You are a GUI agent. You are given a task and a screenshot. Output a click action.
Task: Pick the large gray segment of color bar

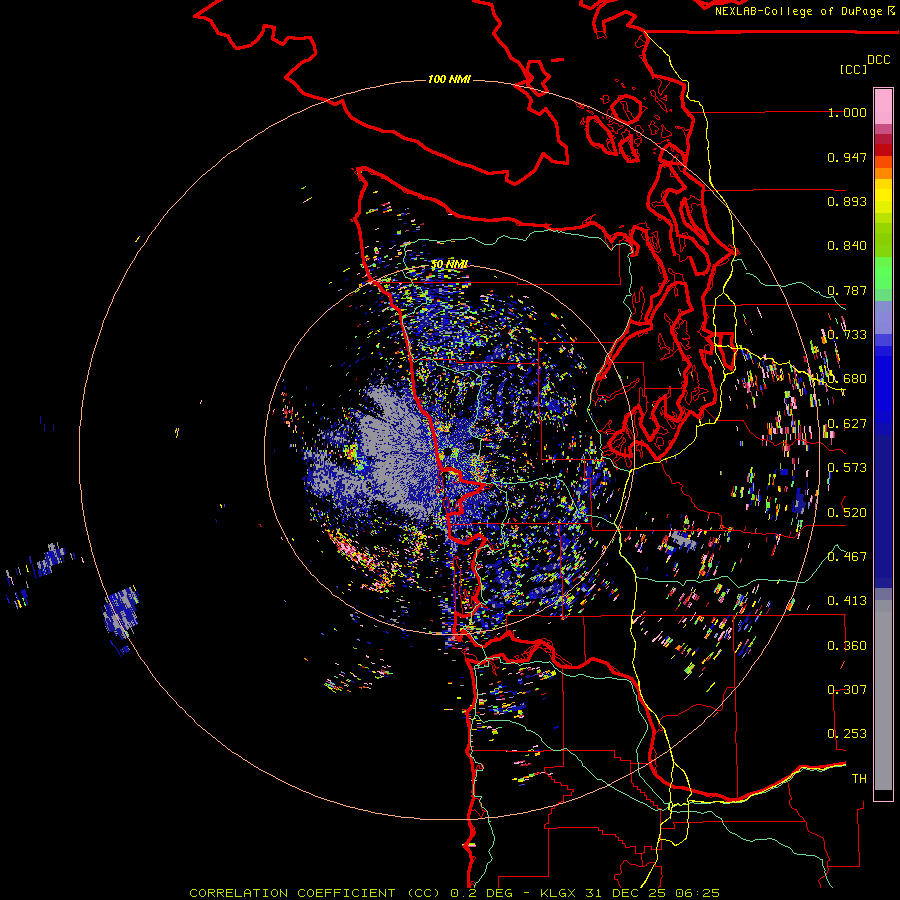(883, 695)
